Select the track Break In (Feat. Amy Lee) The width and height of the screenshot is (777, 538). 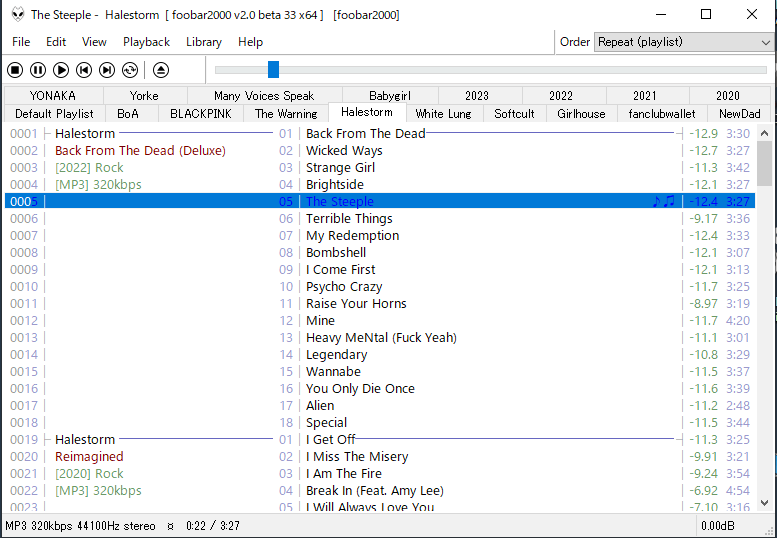375,490
